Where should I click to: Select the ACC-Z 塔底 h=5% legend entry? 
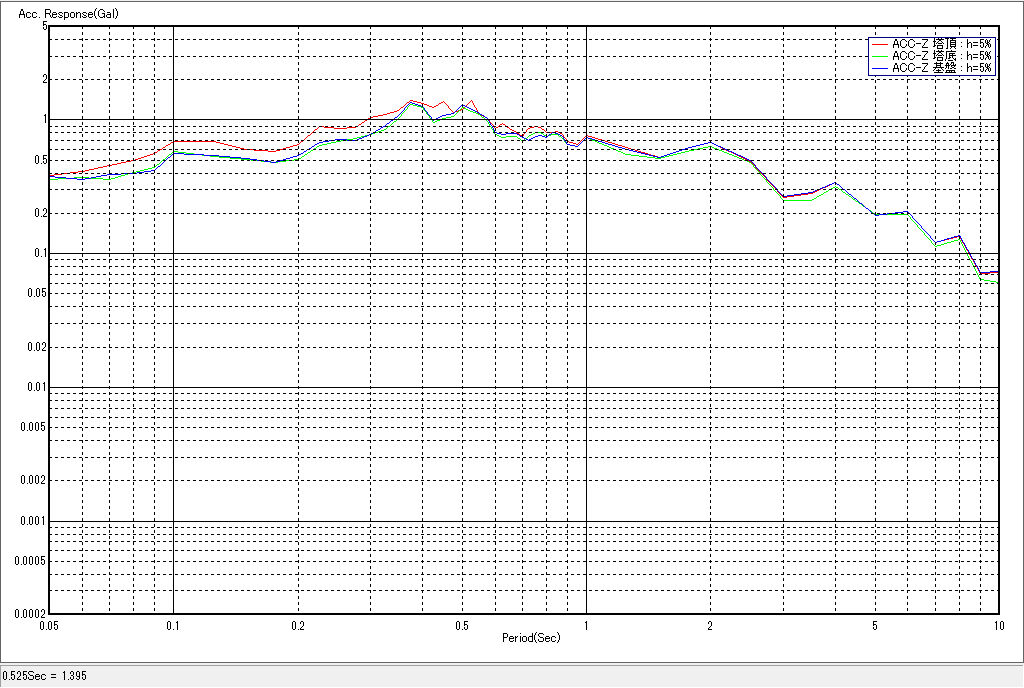coord(941,56)
